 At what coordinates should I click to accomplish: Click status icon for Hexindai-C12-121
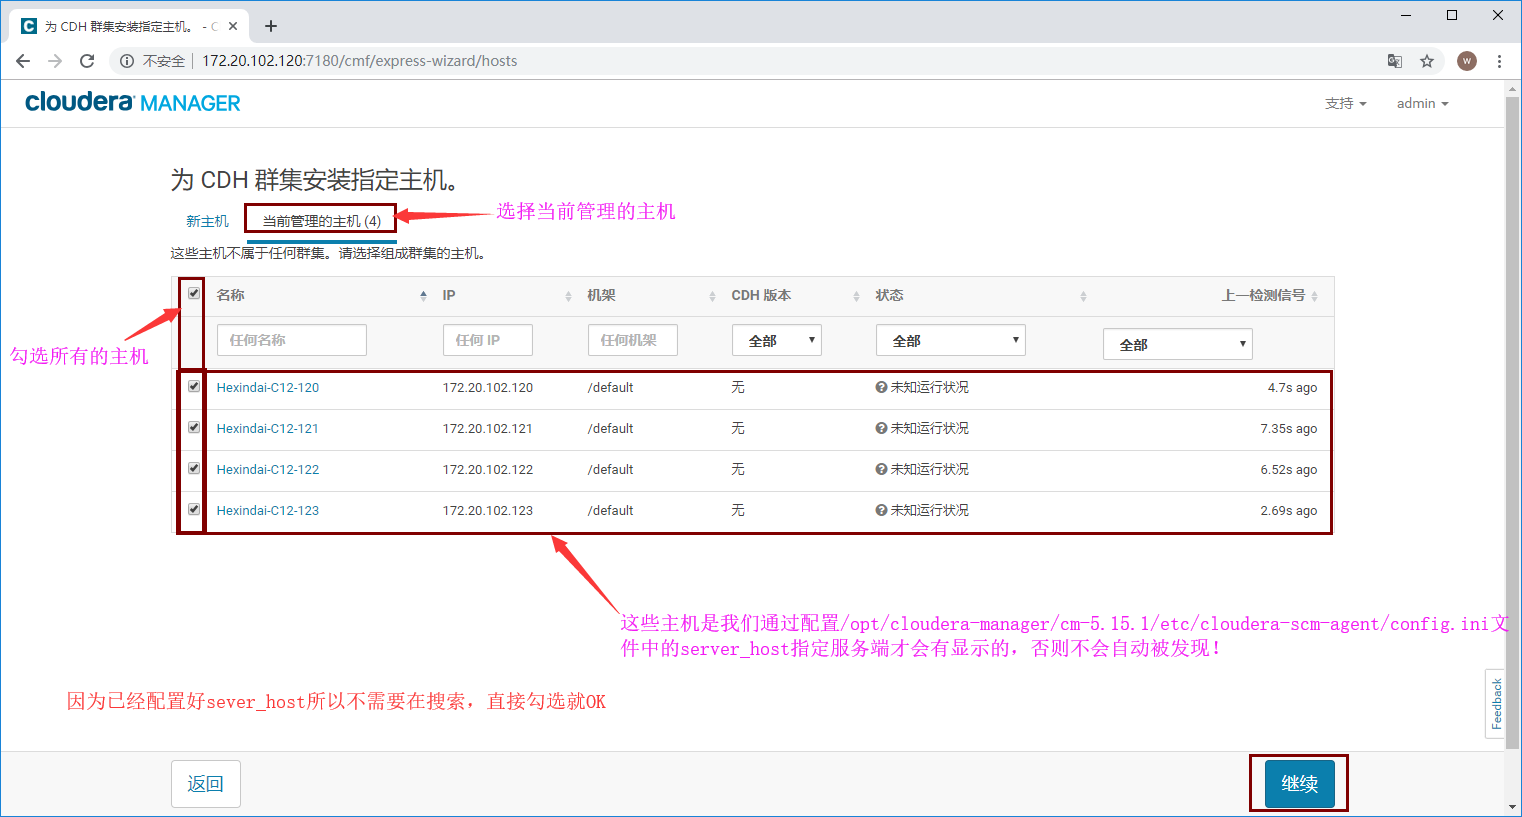881,428
